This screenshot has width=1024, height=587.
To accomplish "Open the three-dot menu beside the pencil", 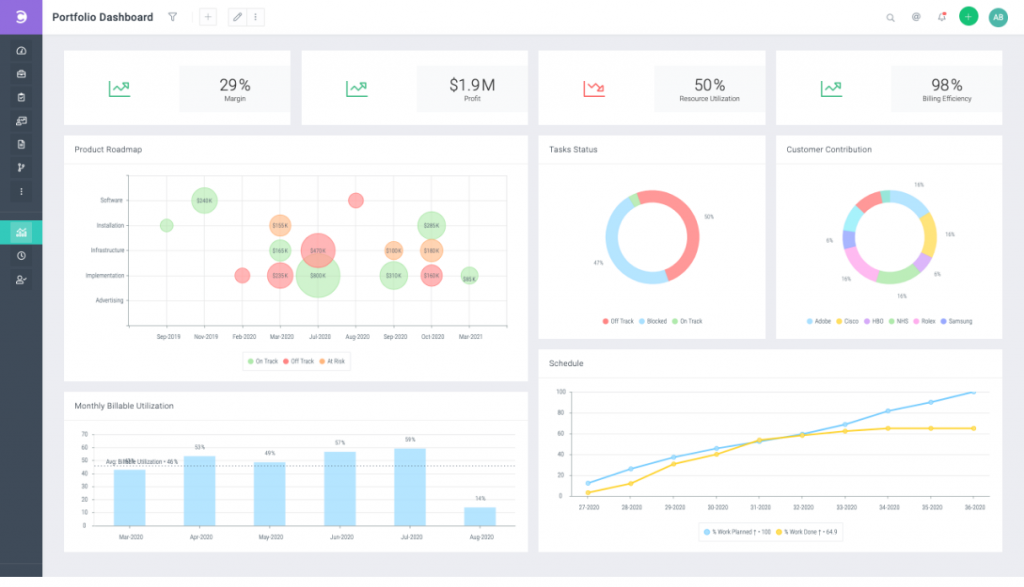I will [255, 17].
